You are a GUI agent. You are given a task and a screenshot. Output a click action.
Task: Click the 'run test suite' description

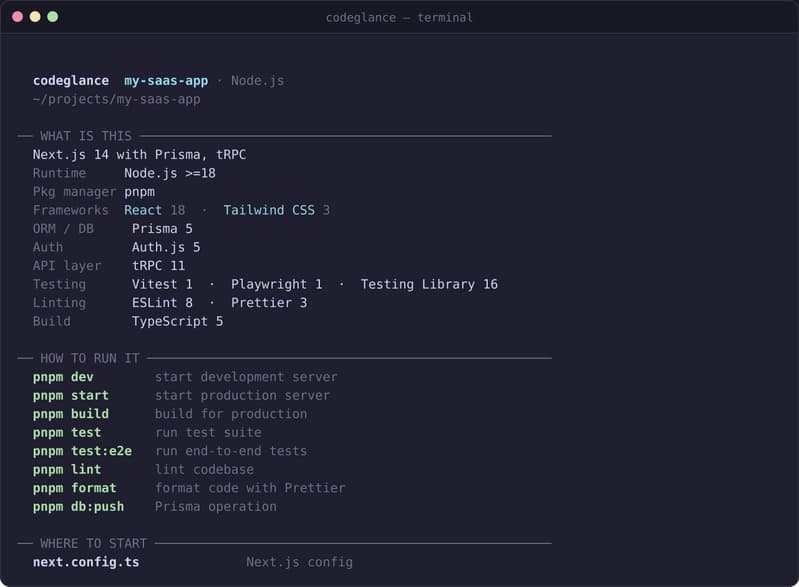tap(208, 433)
